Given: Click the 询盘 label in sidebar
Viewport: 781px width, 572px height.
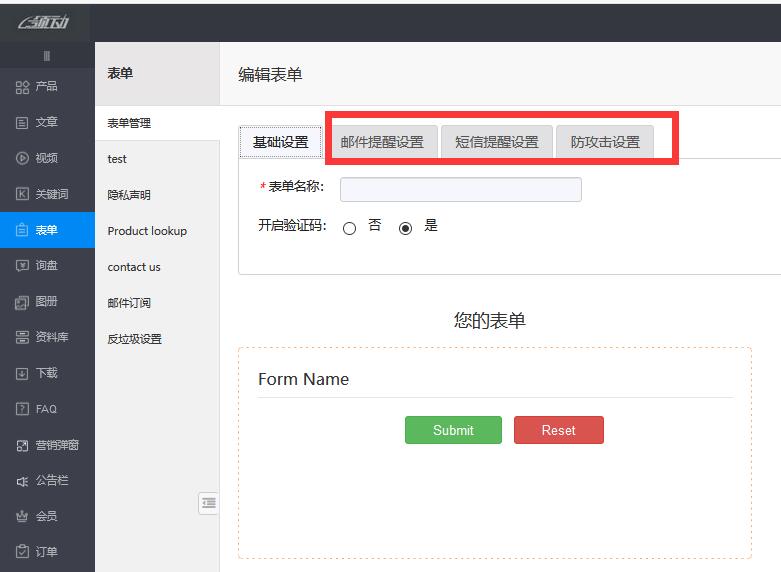Looking at the screenshot, I should pos(46,266).
